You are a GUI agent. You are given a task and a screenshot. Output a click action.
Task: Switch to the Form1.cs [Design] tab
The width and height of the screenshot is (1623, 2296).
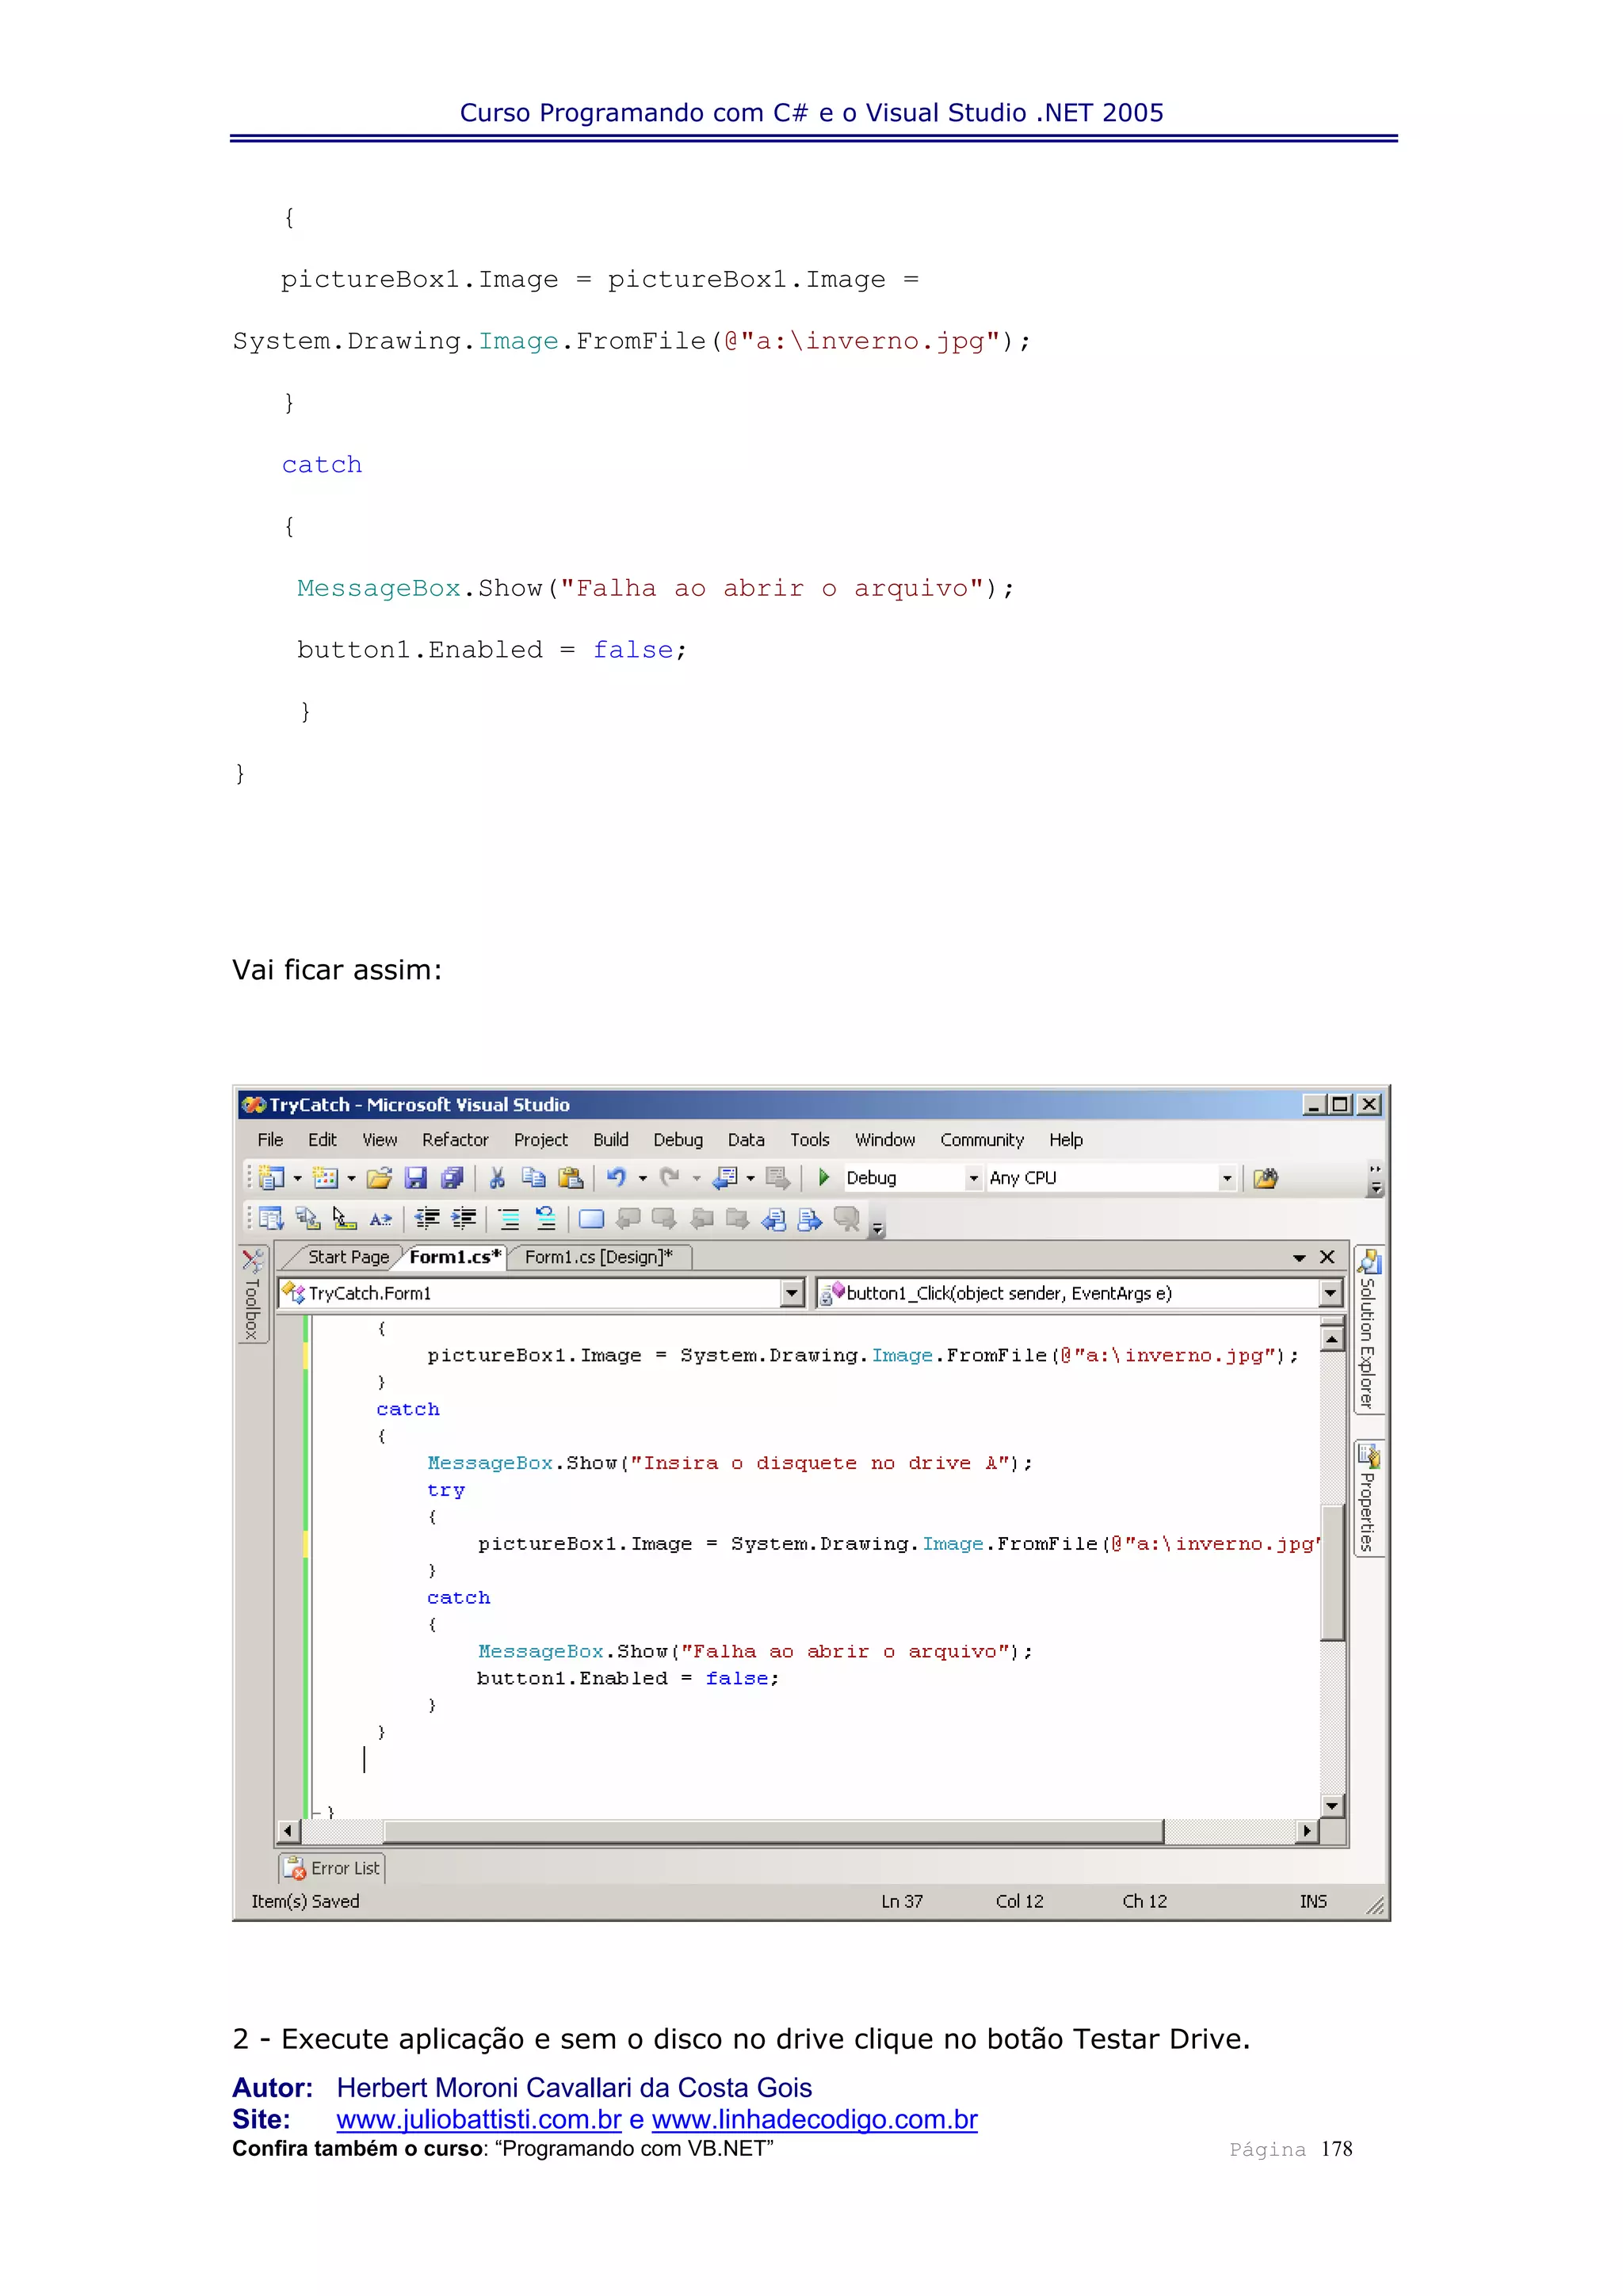(x=599, y=1257)
